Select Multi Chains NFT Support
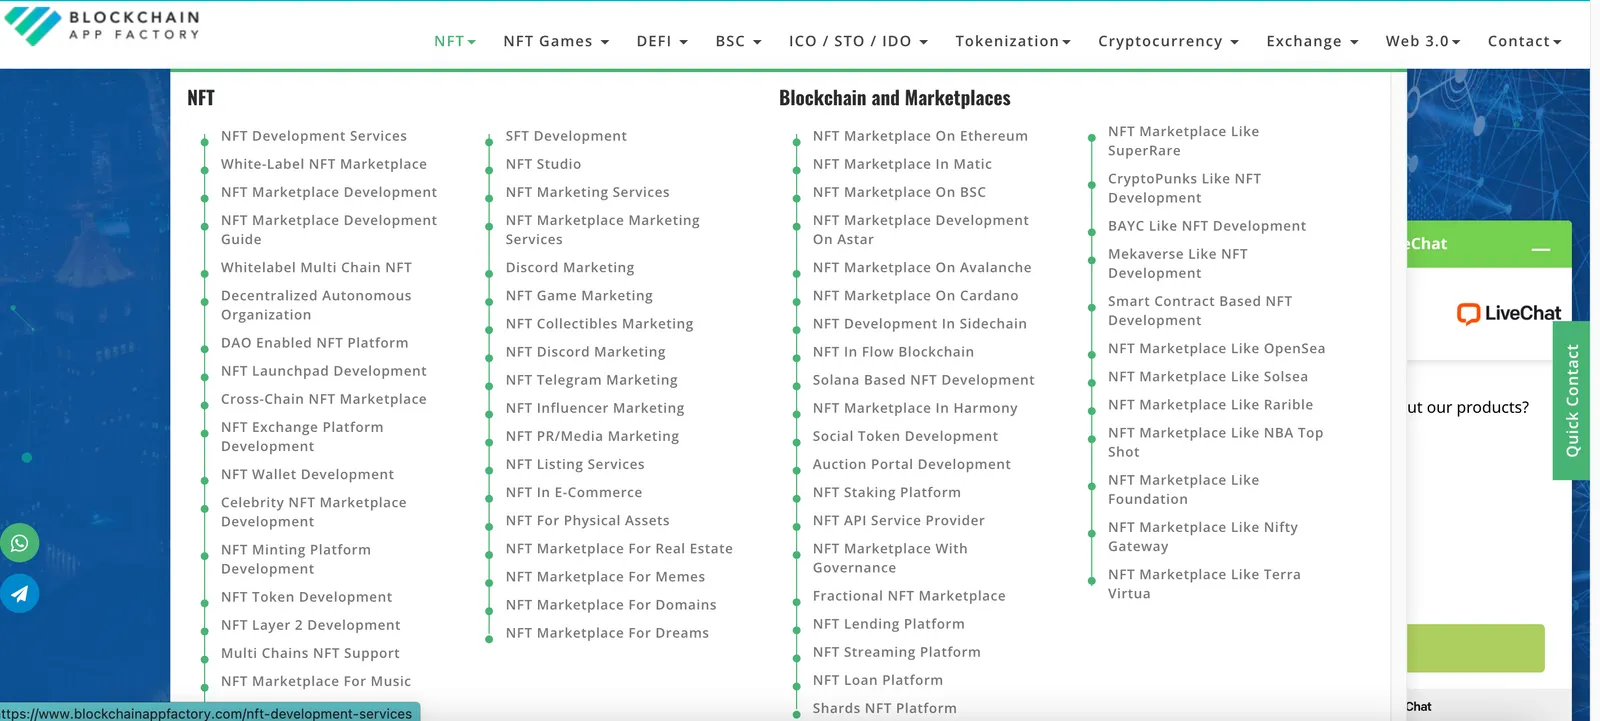Screen dimensions: 1600x721 click(x=310, y=653)
